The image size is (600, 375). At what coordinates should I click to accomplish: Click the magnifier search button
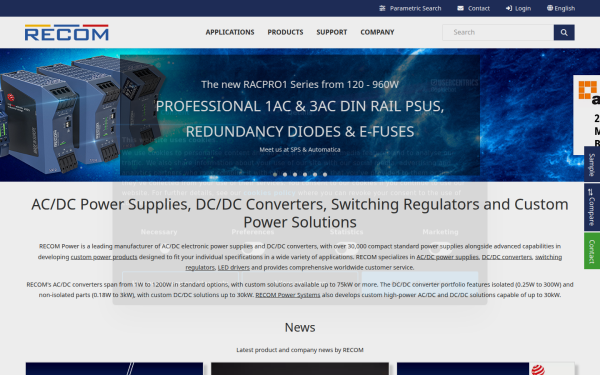point(564,33)
